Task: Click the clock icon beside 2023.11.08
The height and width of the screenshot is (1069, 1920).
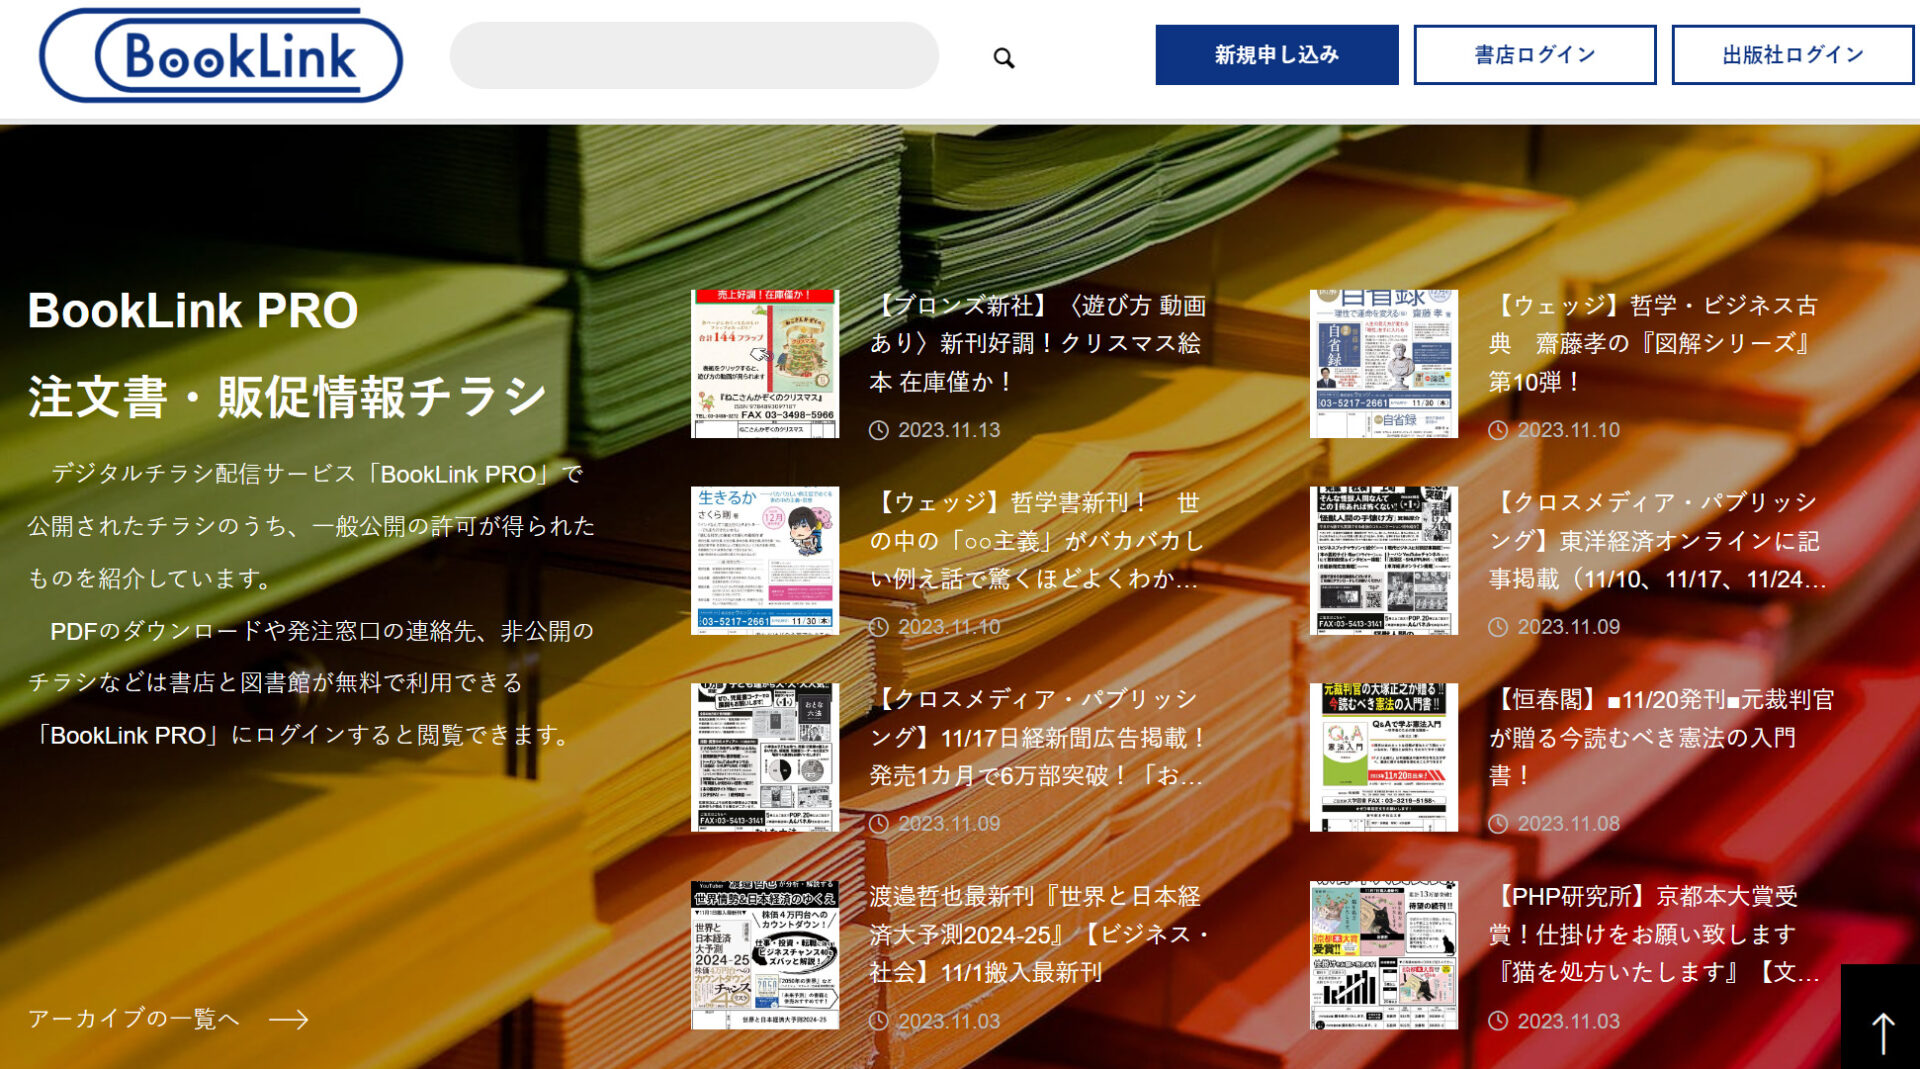Action: tap(1498, 824)
